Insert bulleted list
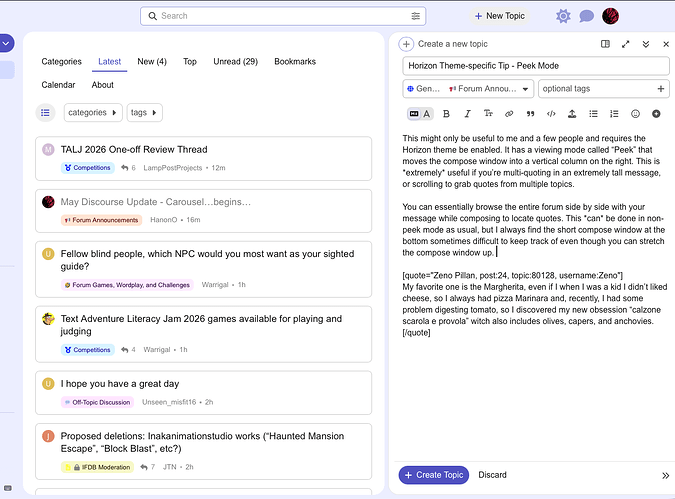The height and width of the screenshot is (499, 675). (x=593, y=114)
